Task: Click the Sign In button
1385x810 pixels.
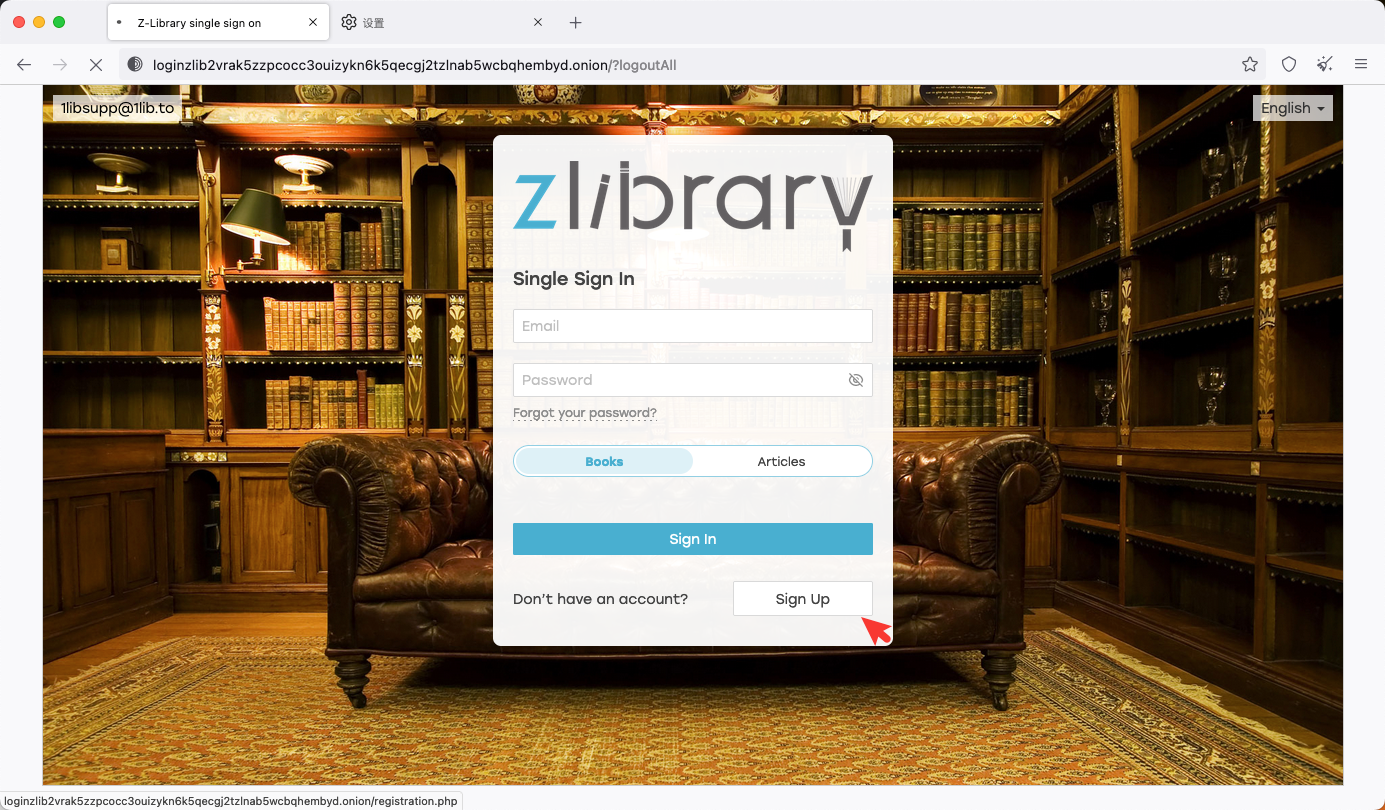Action: [693, 539]
